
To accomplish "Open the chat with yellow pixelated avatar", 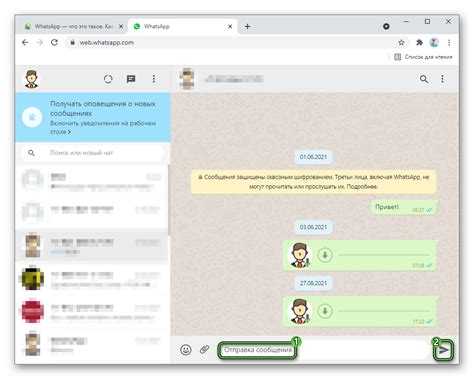I will pos(92,279).
